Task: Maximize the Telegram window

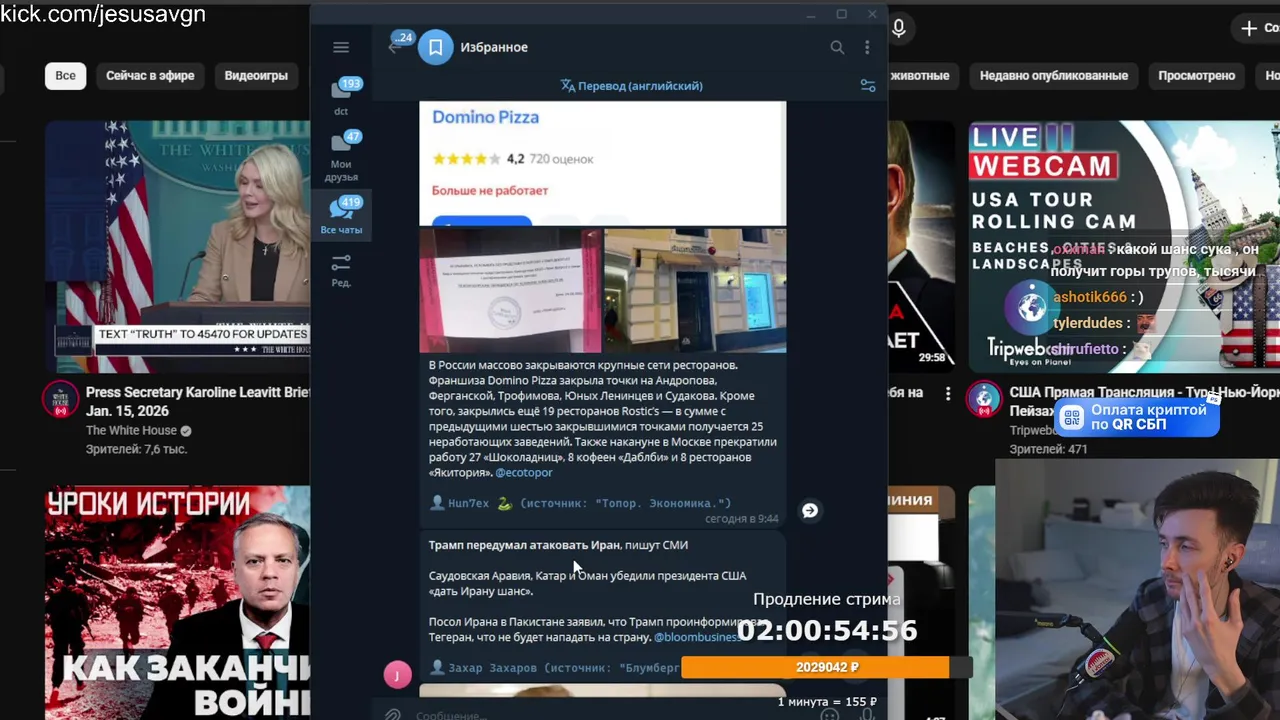Action: [842, 14]
